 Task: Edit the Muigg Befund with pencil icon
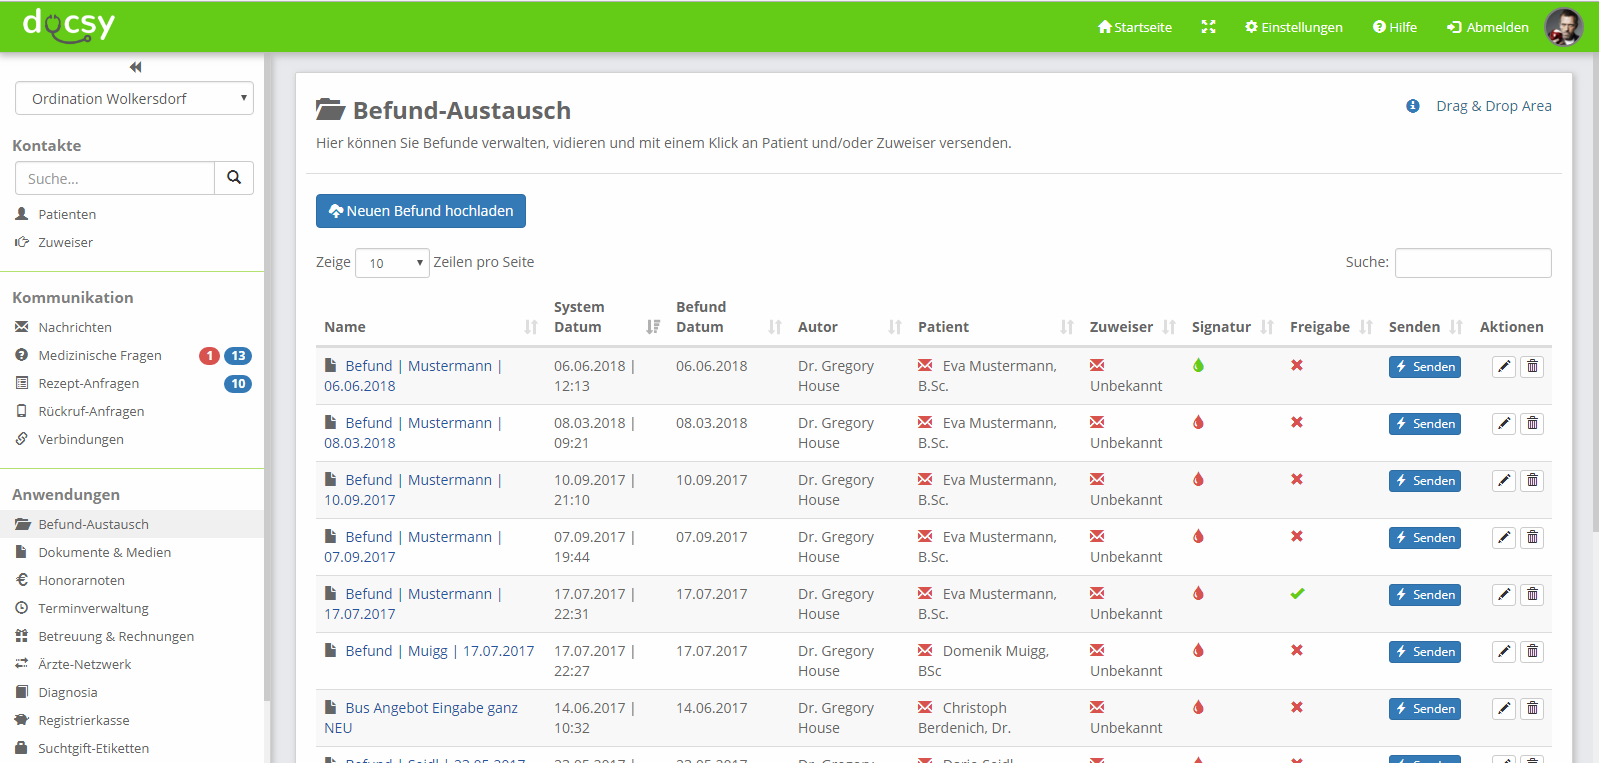tap(1504, 652)
